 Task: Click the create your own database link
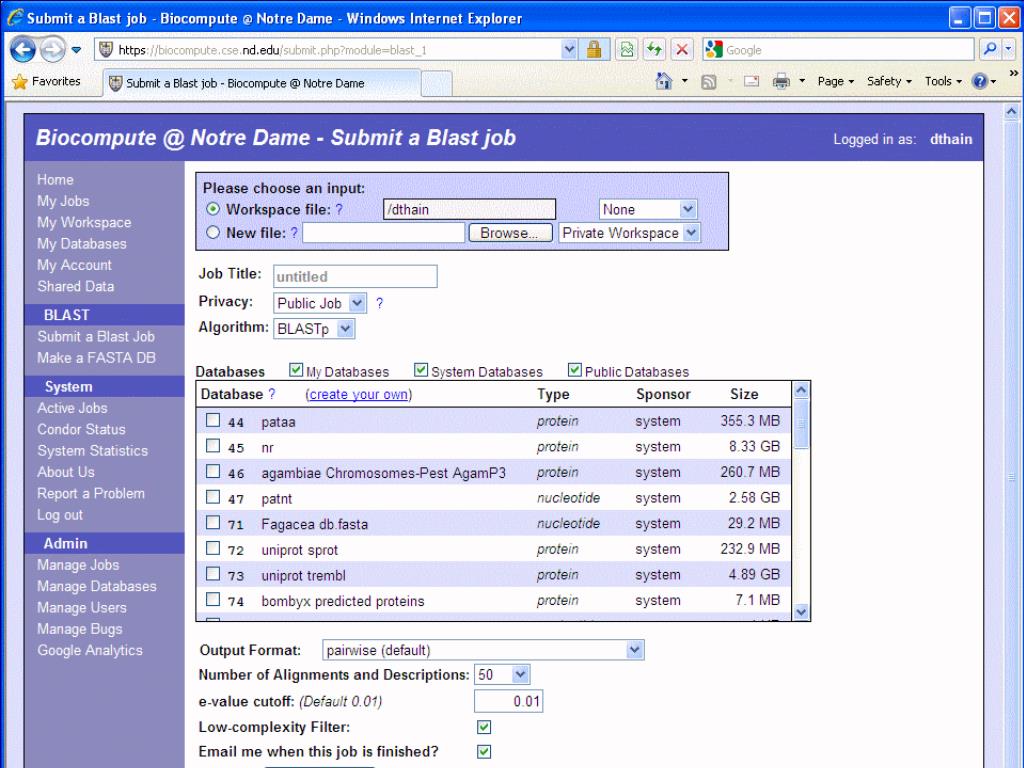click(359, 394)
